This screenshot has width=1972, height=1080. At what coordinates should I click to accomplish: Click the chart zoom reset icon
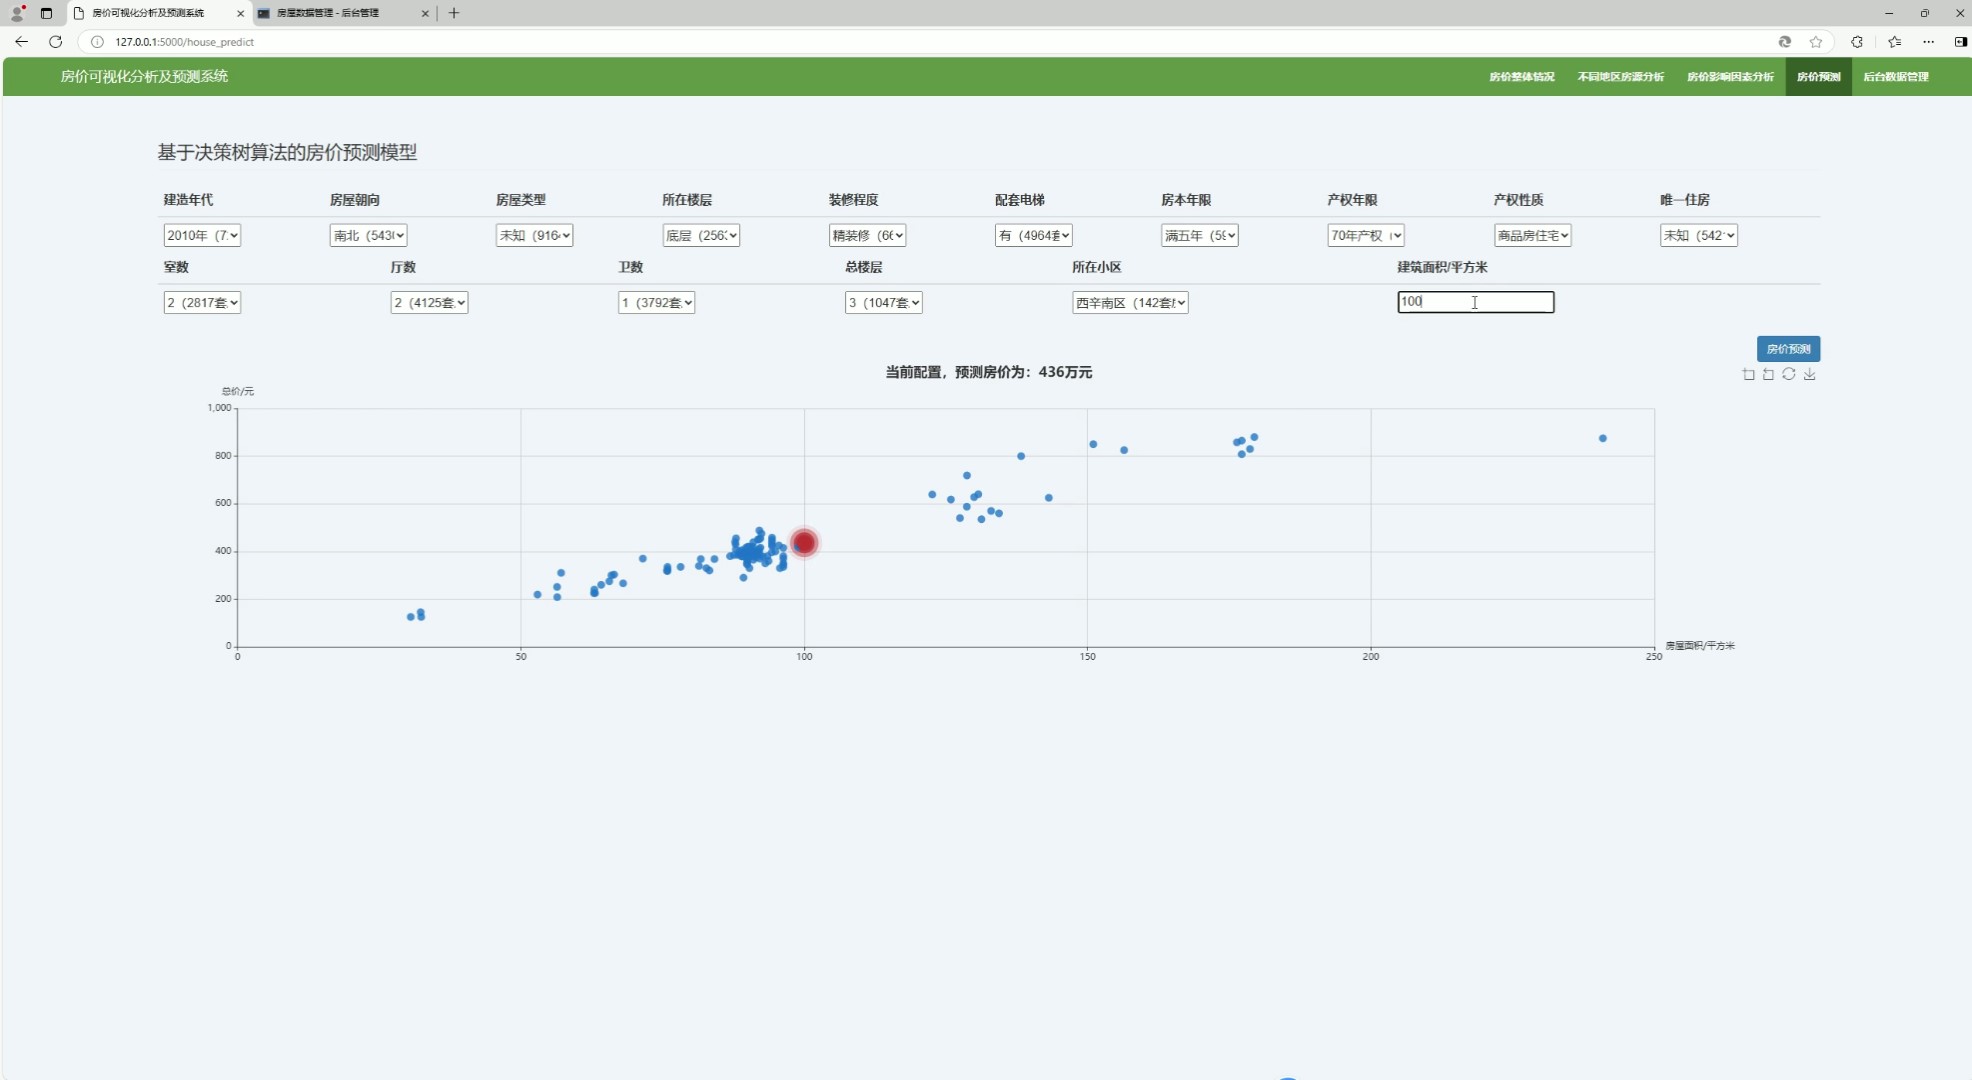(1768, 374)
